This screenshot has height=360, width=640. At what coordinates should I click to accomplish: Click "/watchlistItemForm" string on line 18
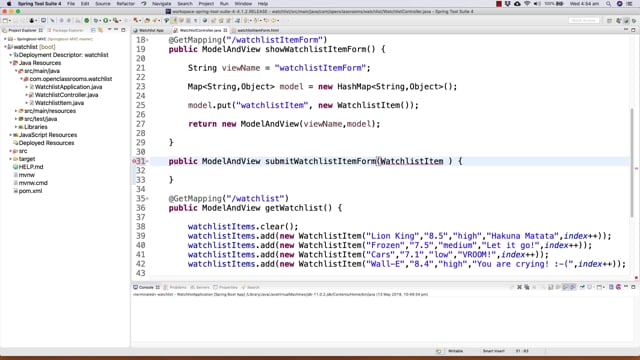pyautogui.click(x=275, y=40)
